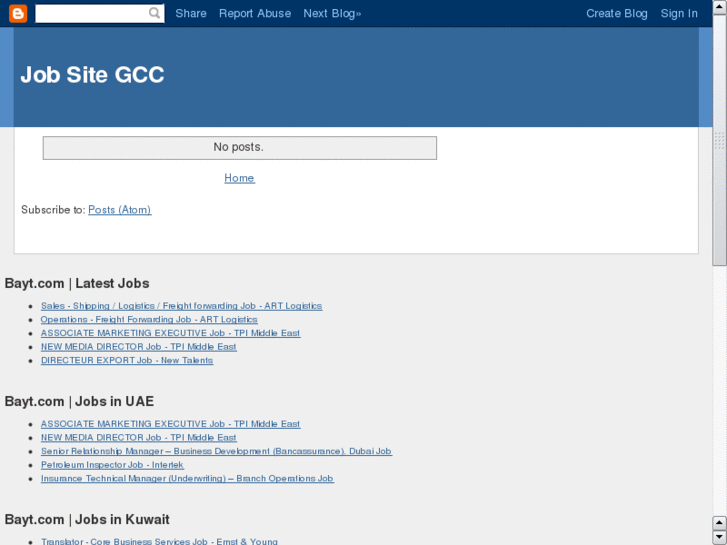The height and width of the screenshot is (545, 727).
Task: Open Translator - Core Business Services job link
Action: point(159,541)
